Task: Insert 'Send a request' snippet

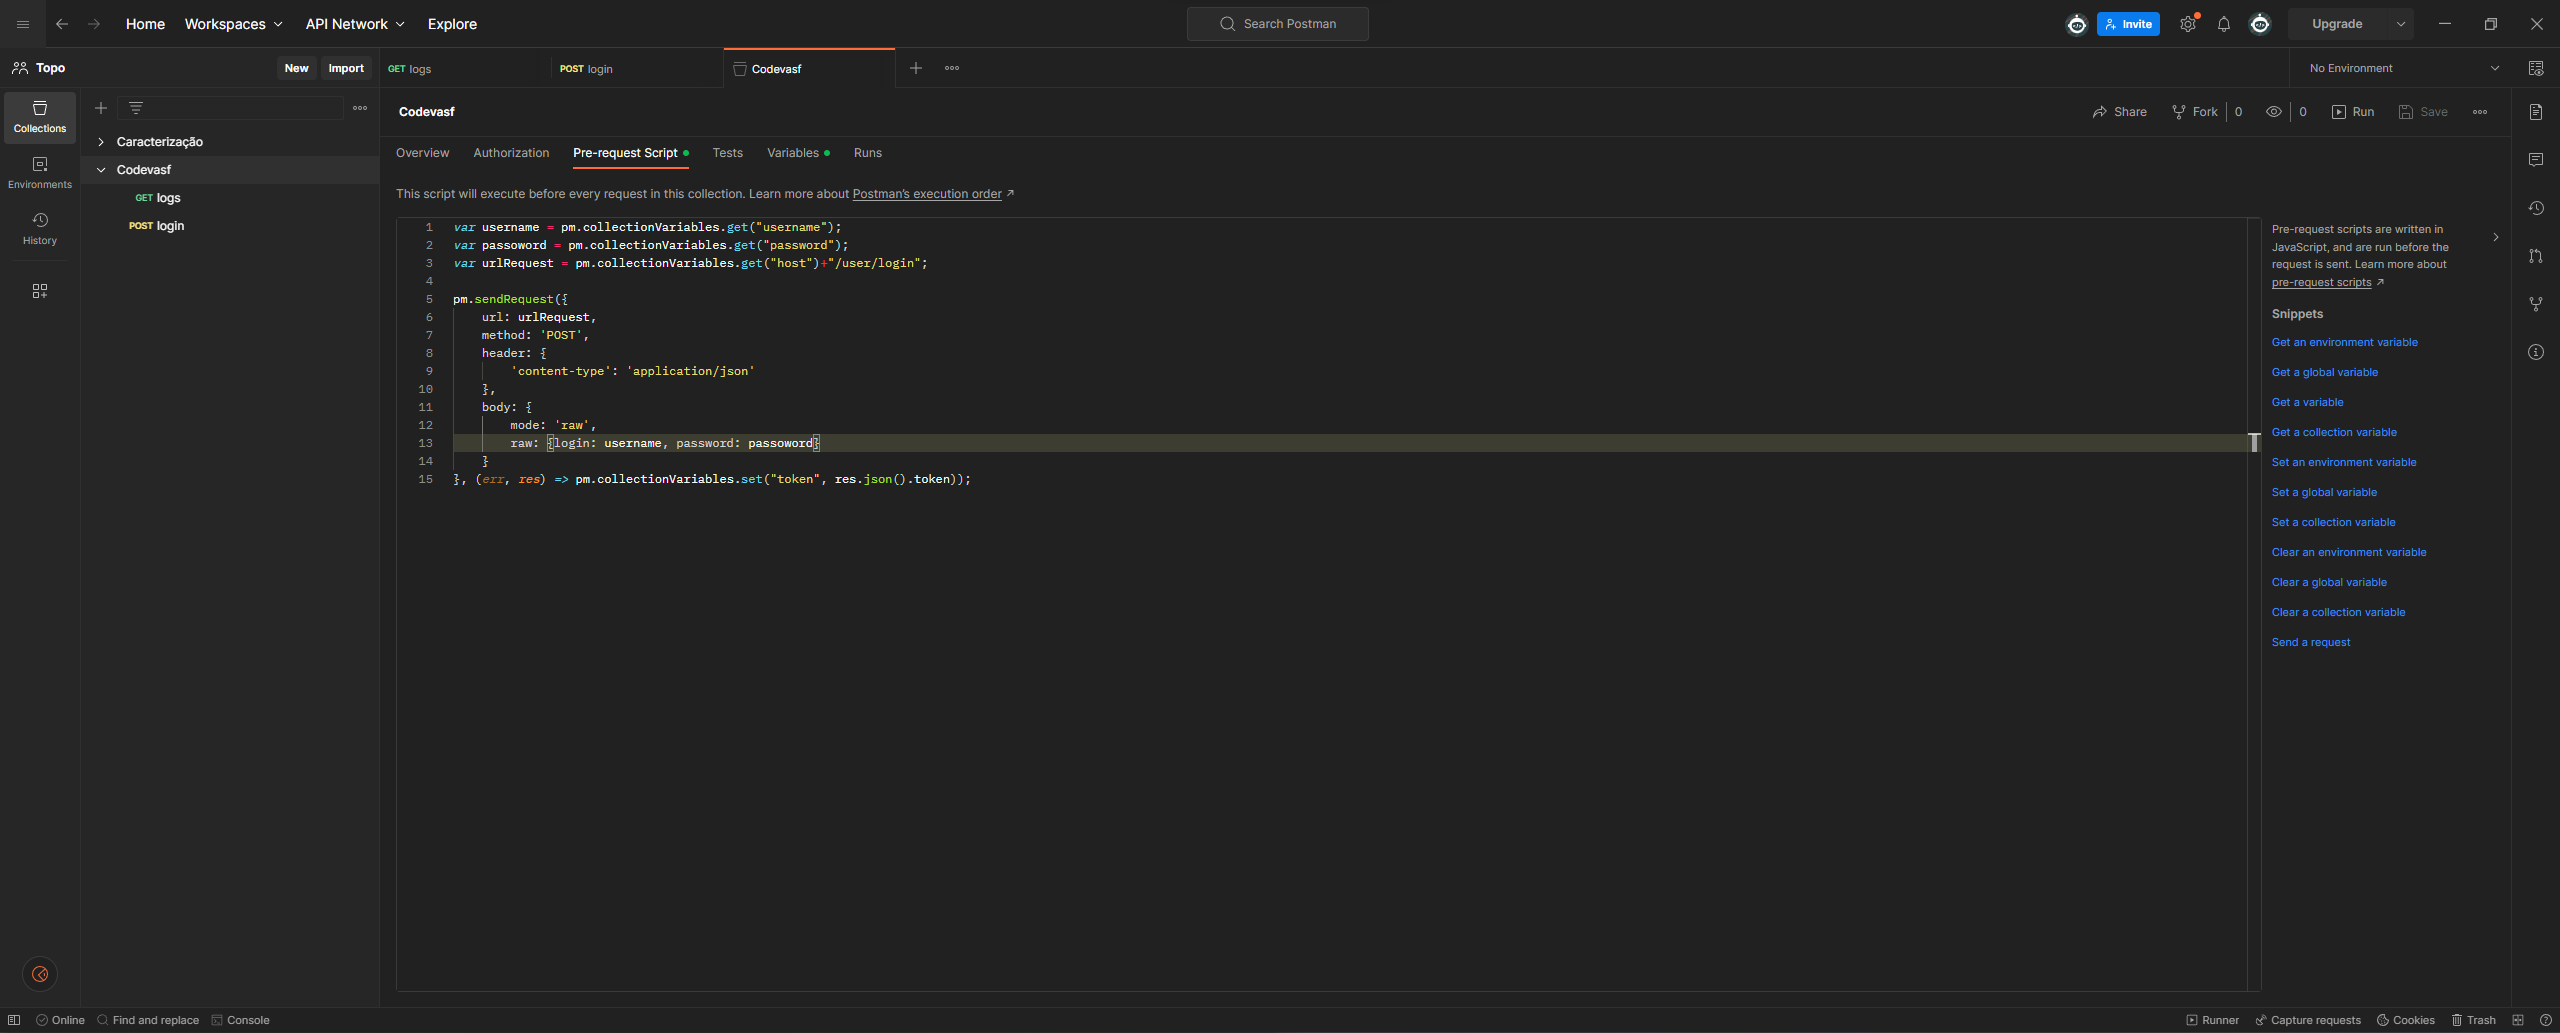Action: coord(2311,642)
